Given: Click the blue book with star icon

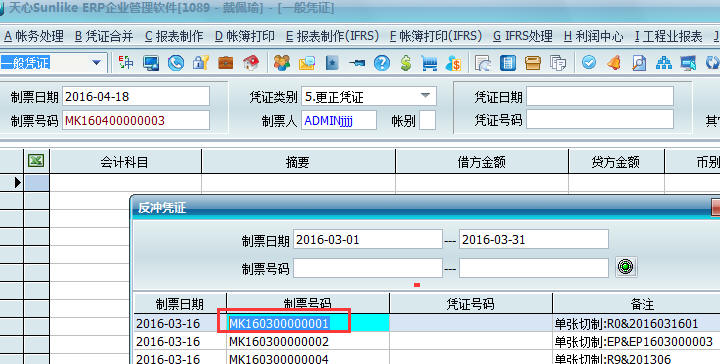Looking at the screenshot, I should pyautogui.click(x=332, y=63).
